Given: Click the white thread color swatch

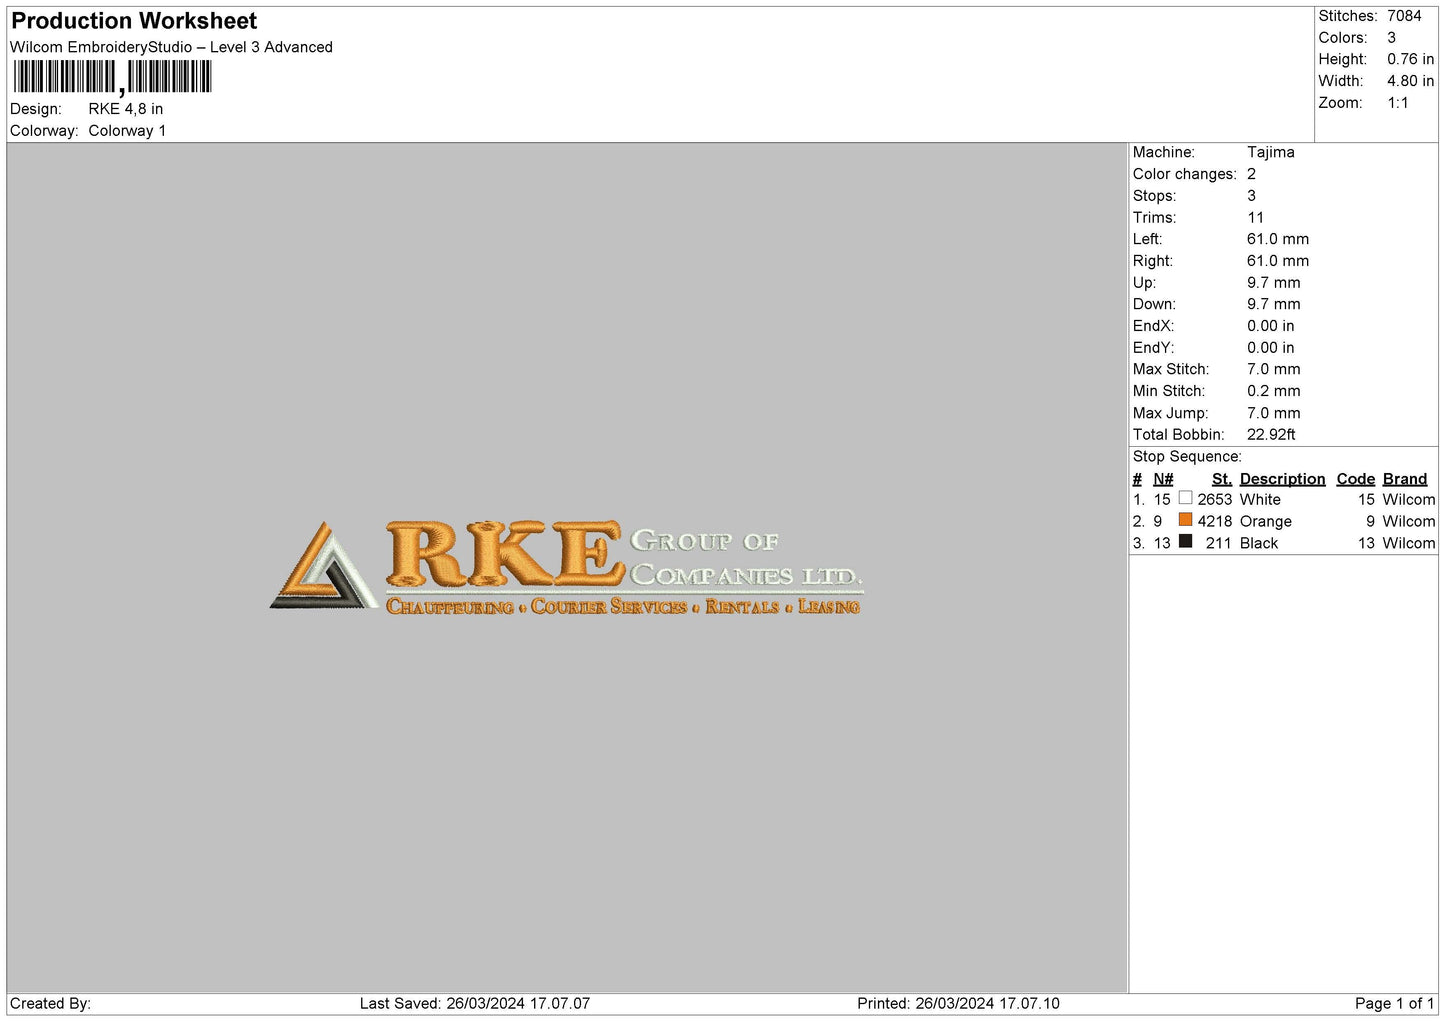Looking at the screenshot, I should [x=1185, y=498].
